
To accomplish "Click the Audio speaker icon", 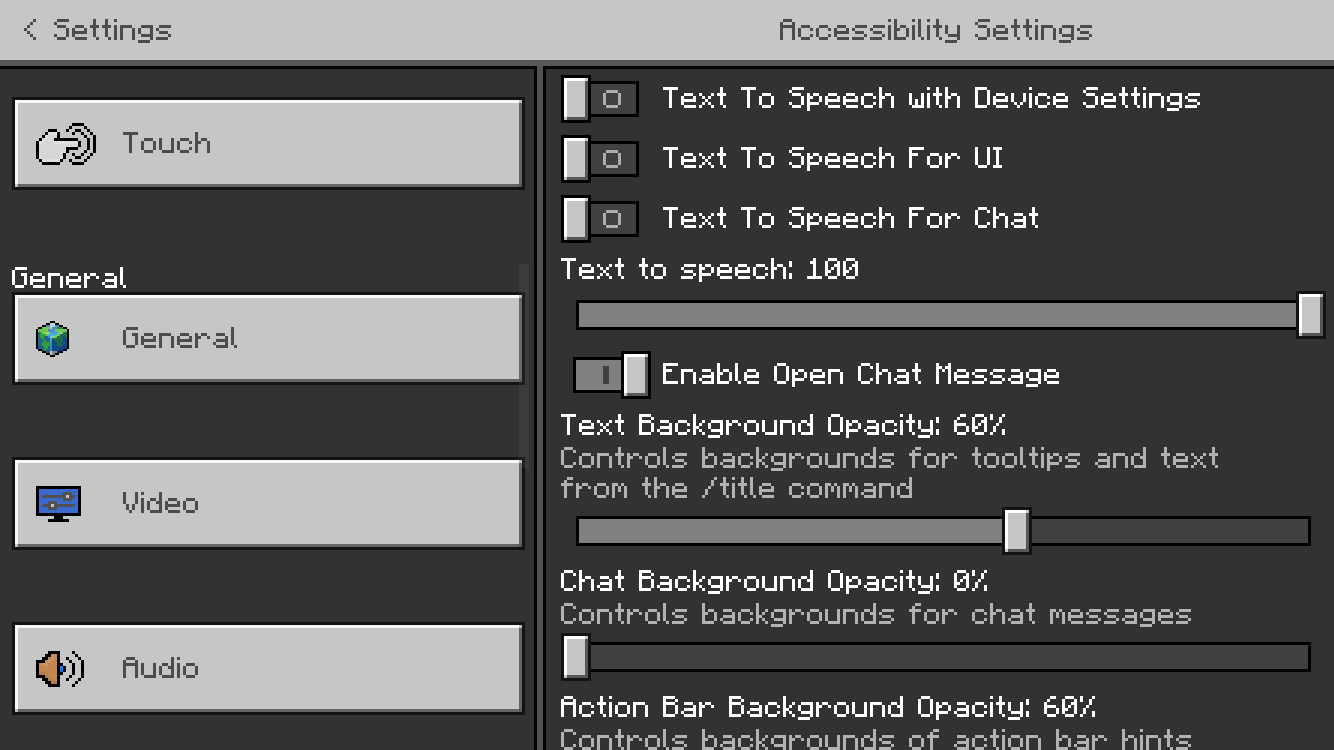I will coord(59,668).
